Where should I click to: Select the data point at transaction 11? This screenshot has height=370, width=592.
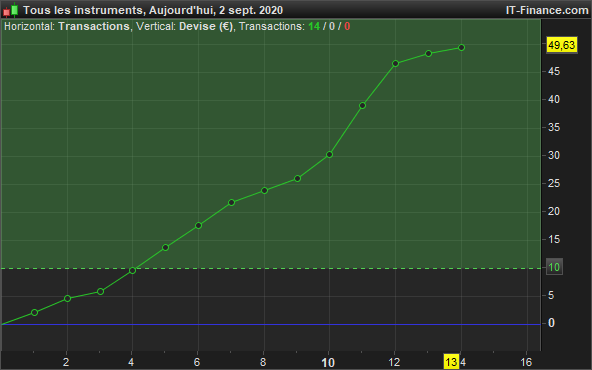click(x=362, y=106)
